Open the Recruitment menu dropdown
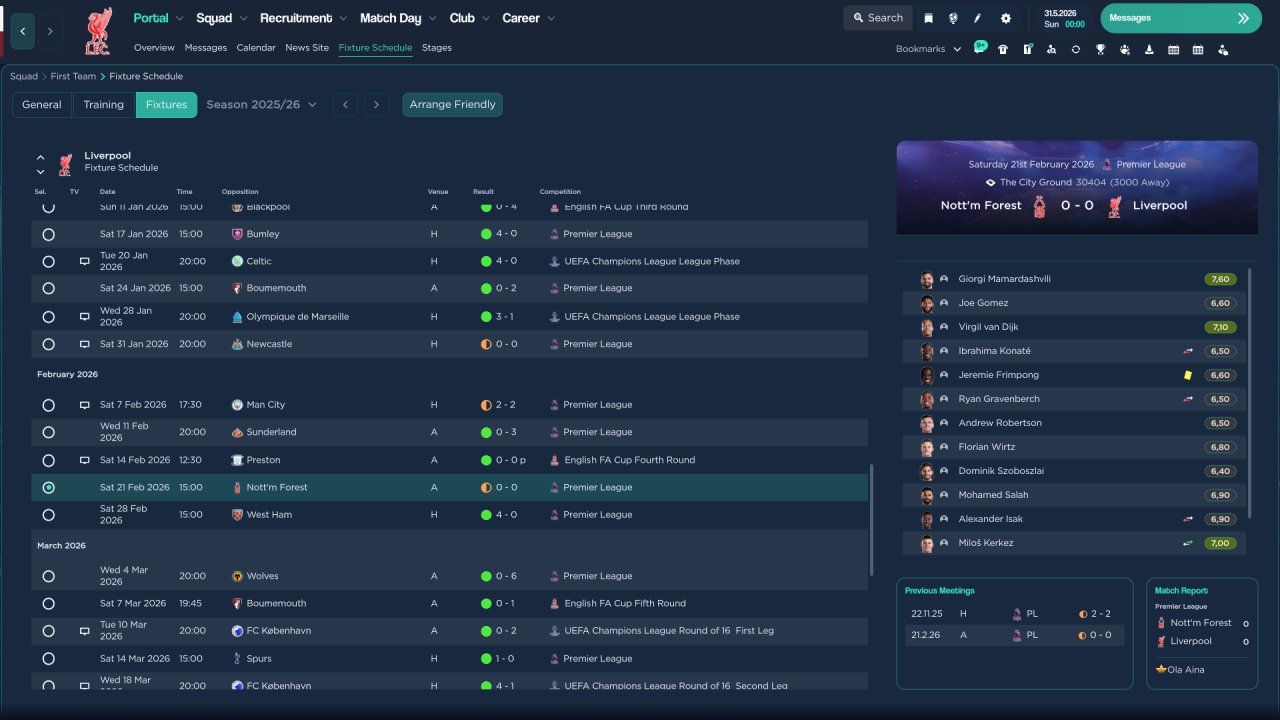 (303, 18)
